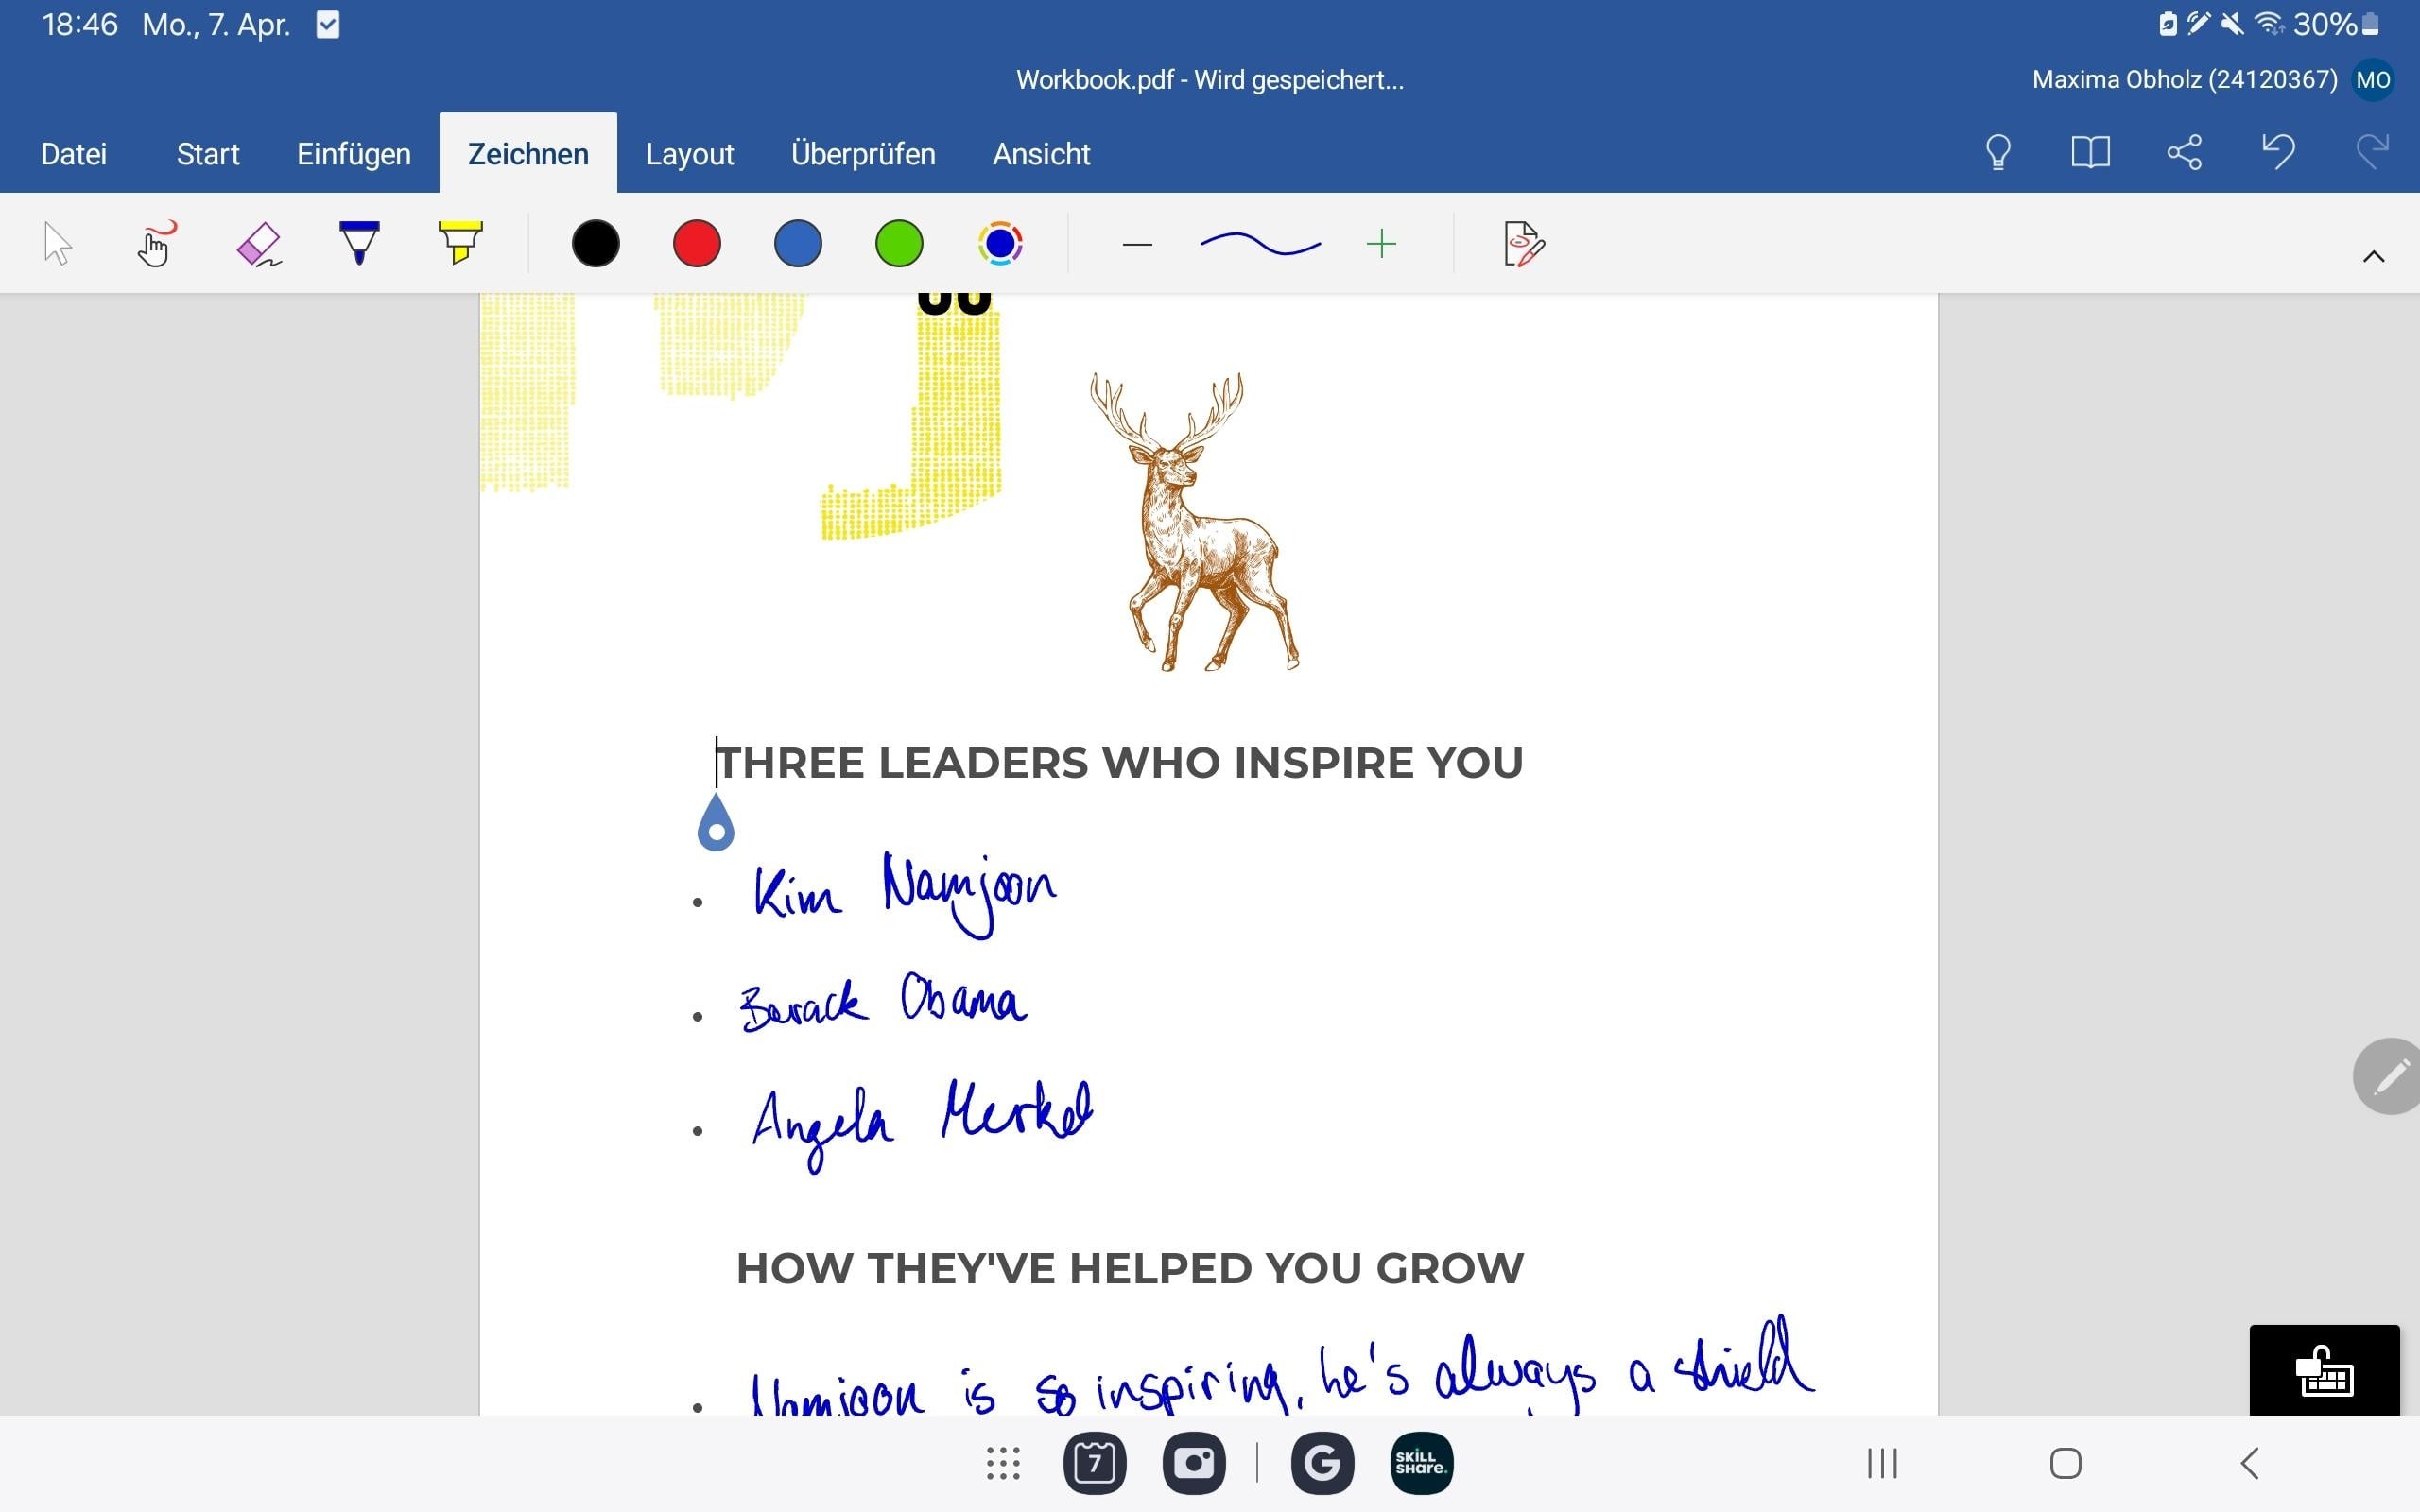Open the Skillshare app in taskbar

(x=1421, y=1463)
